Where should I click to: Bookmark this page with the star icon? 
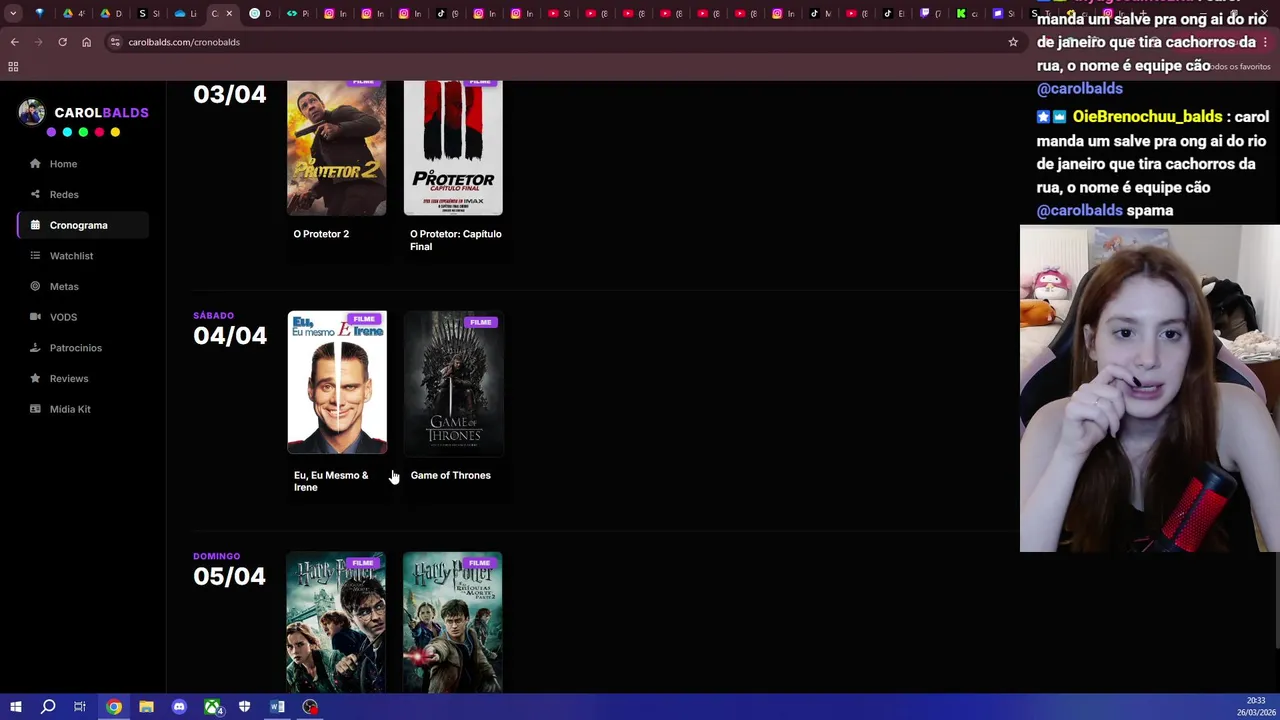[x=1013, y=42]
